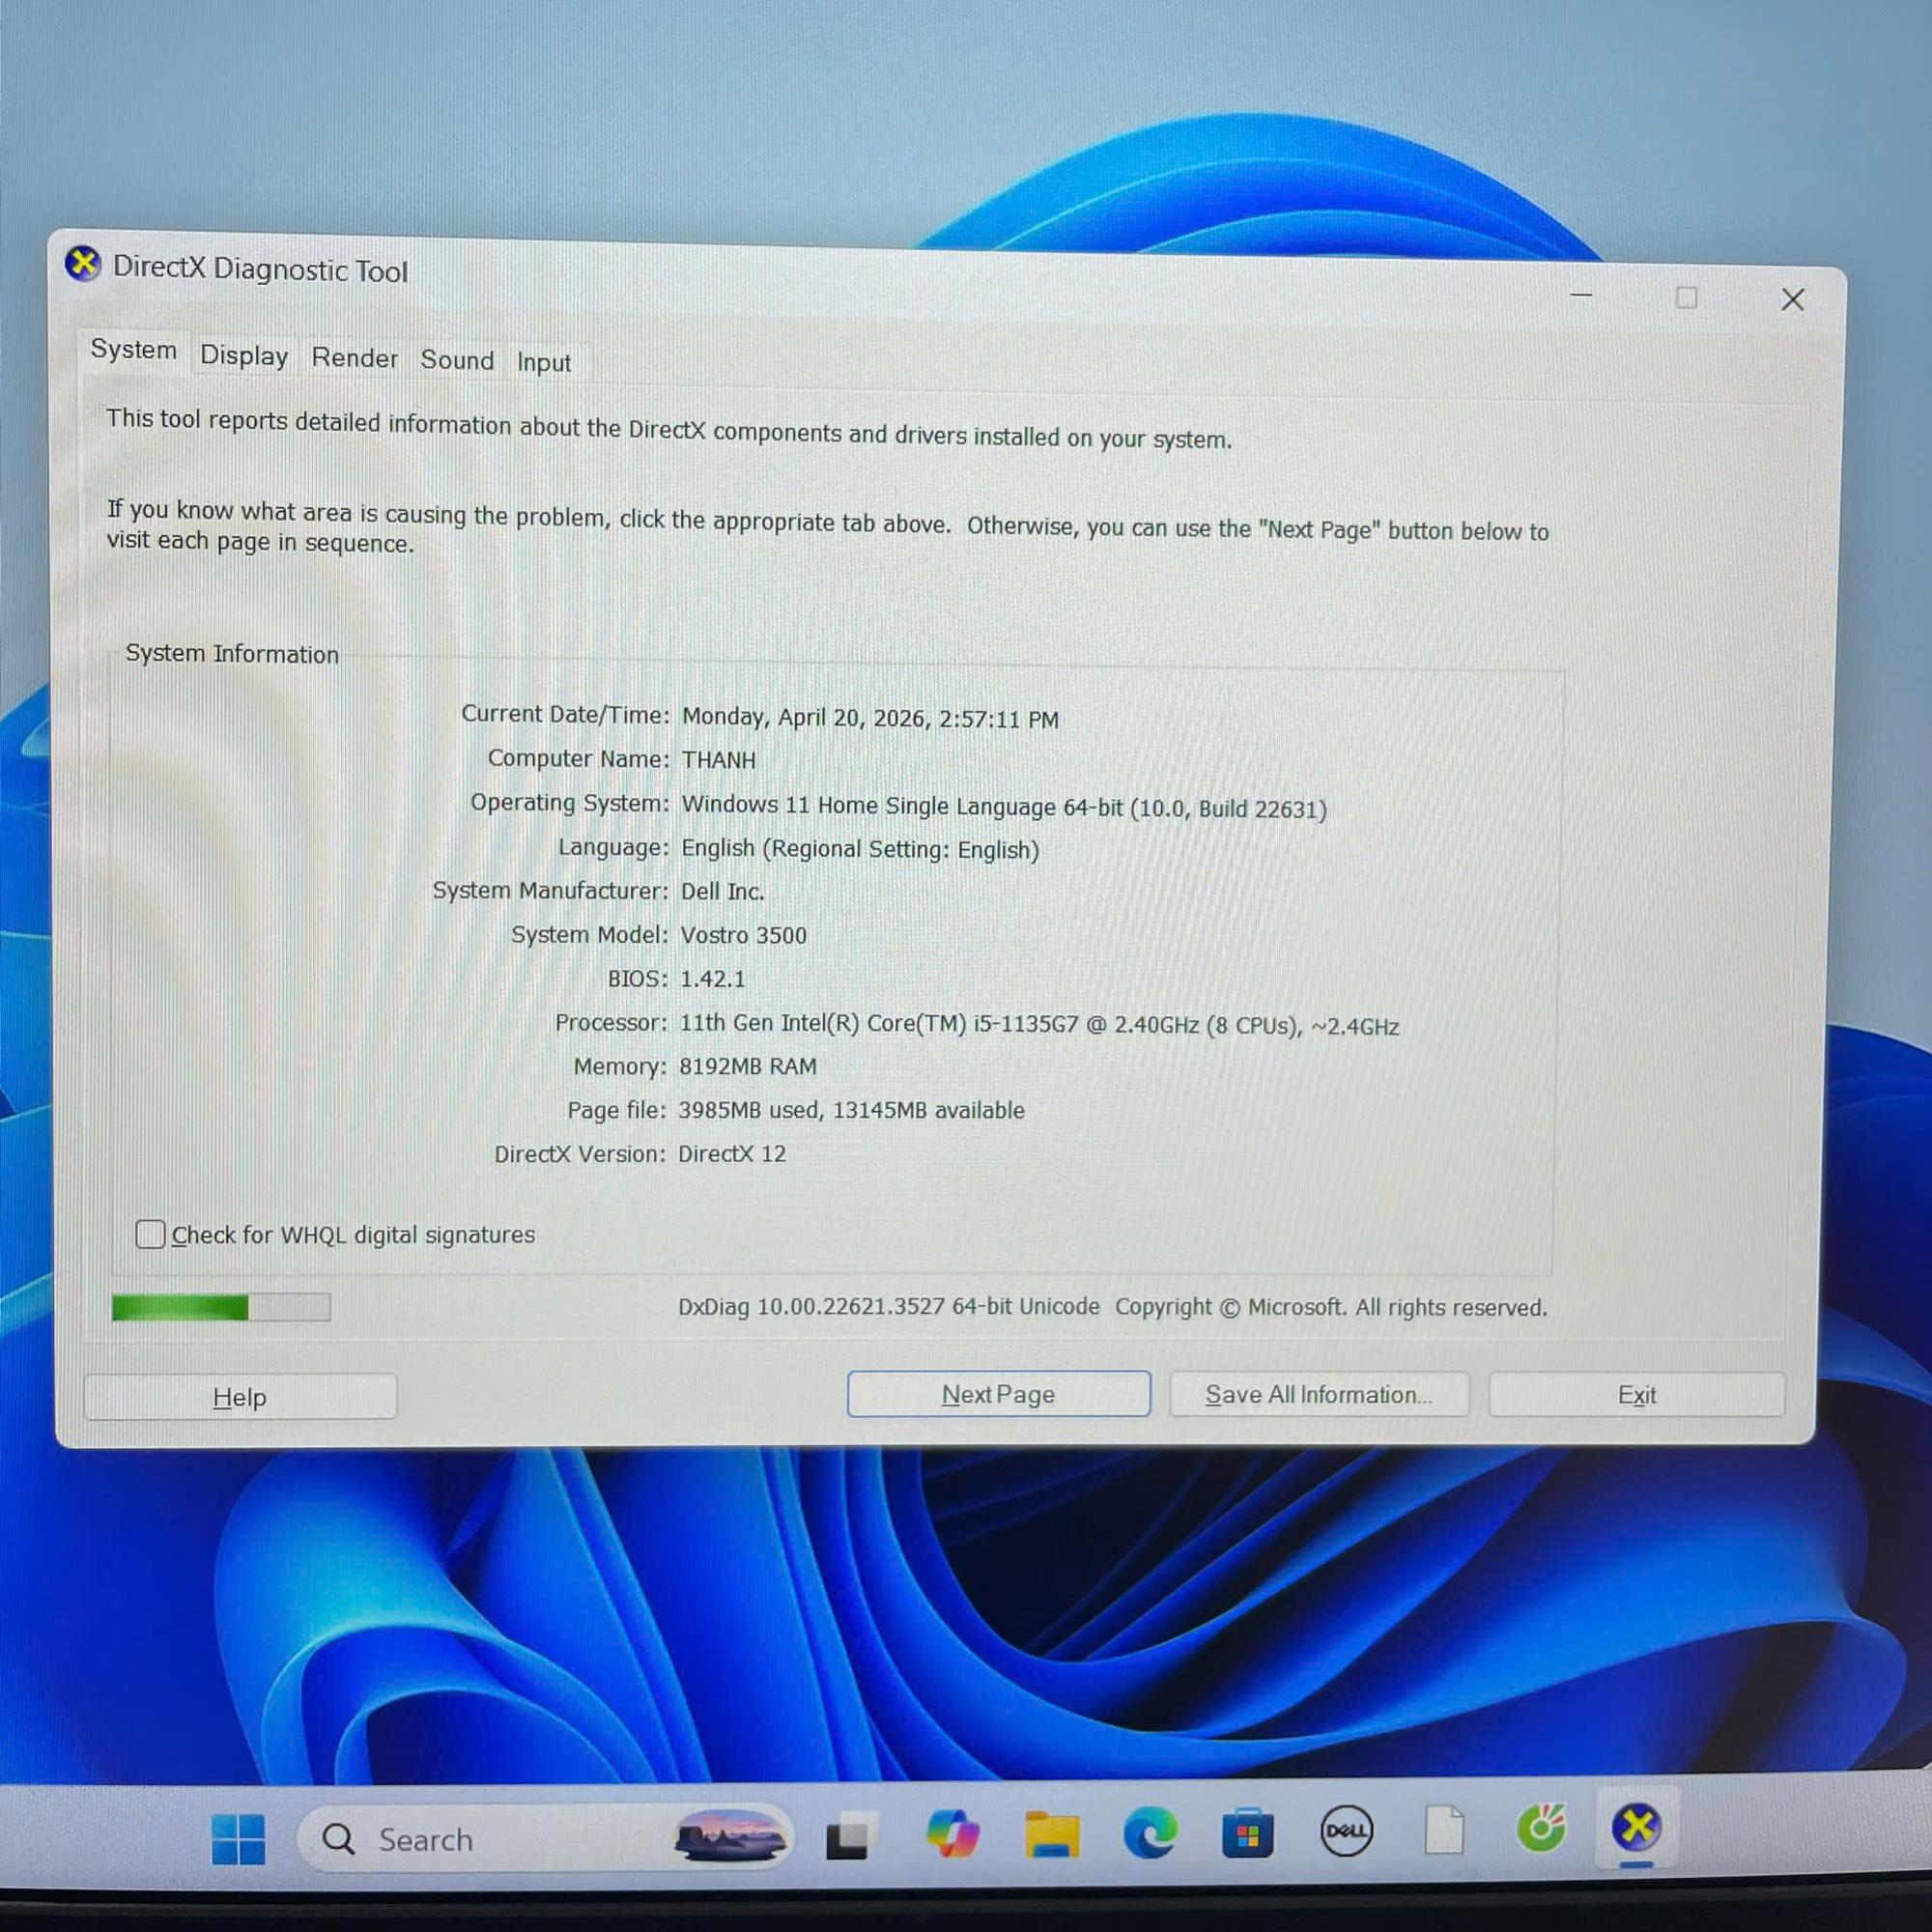Click the manufacturer value Dell Inc.

click(722, 891)
